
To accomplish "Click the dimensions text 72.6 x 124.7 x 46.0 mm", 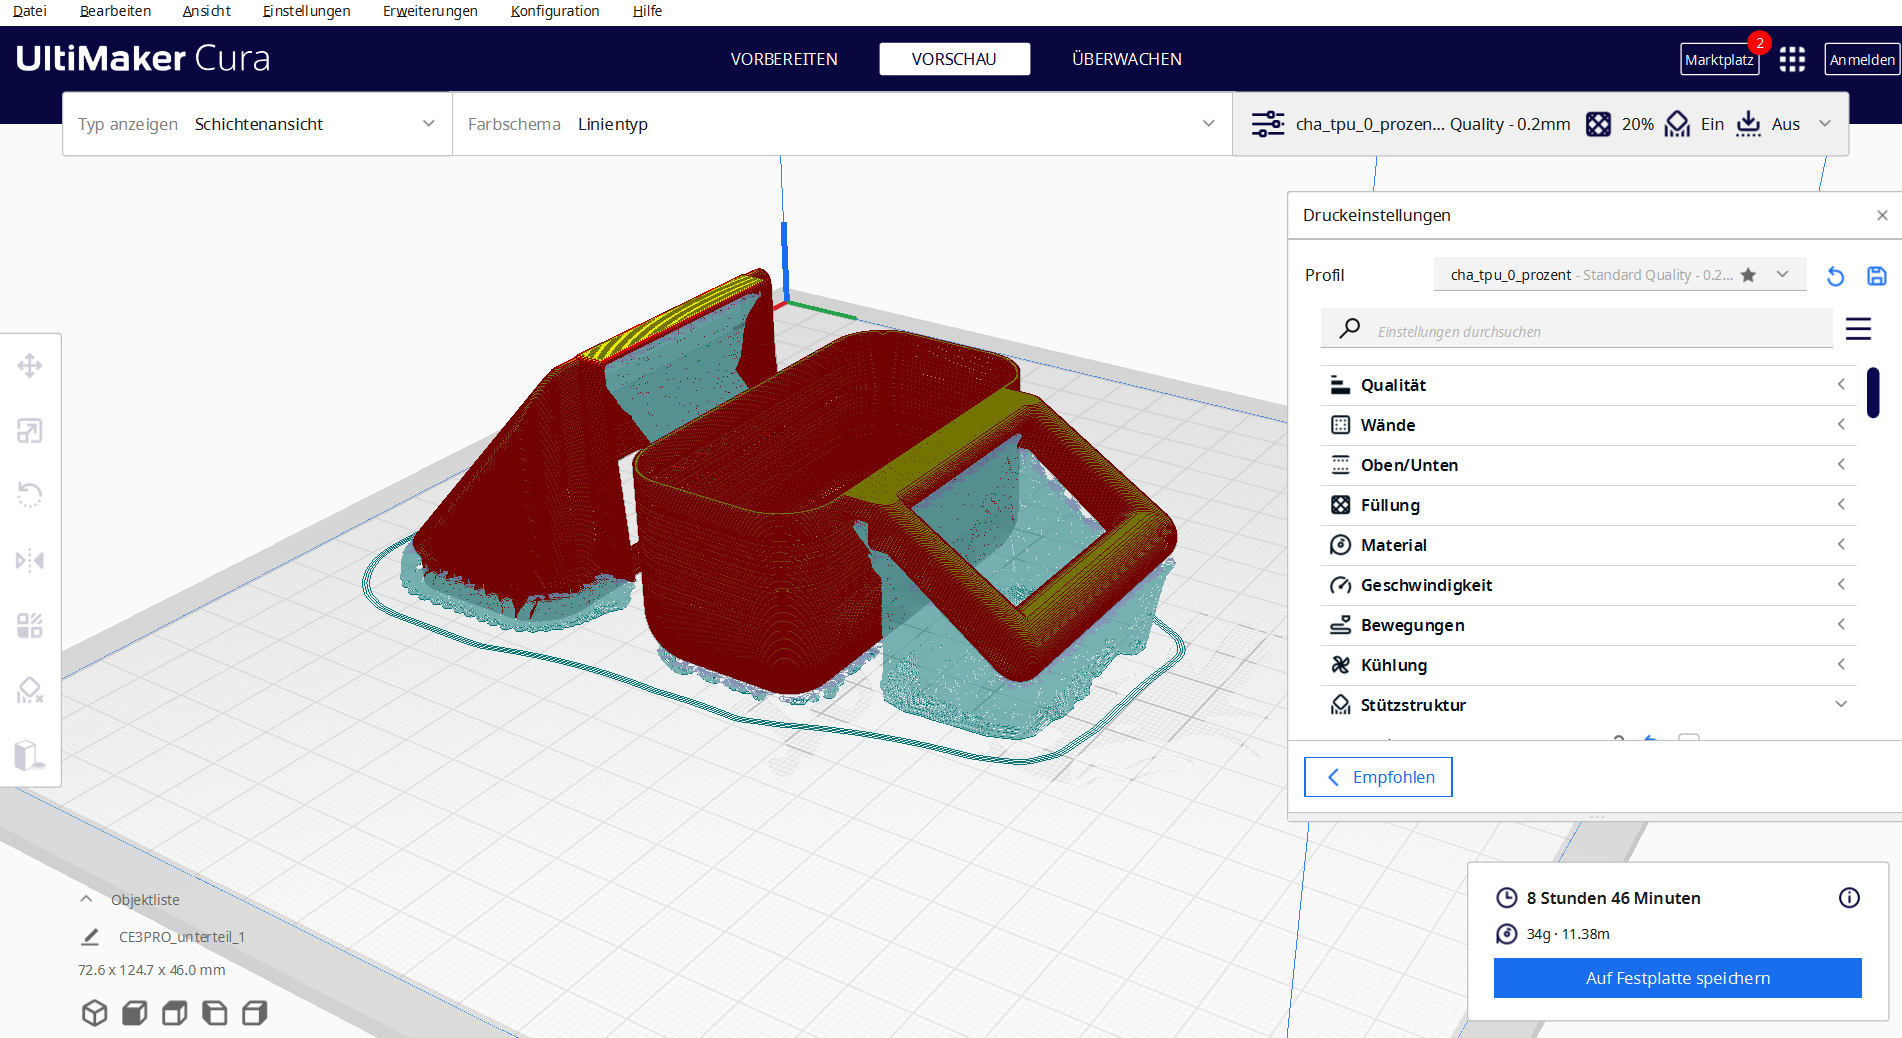I will [152, 970].
